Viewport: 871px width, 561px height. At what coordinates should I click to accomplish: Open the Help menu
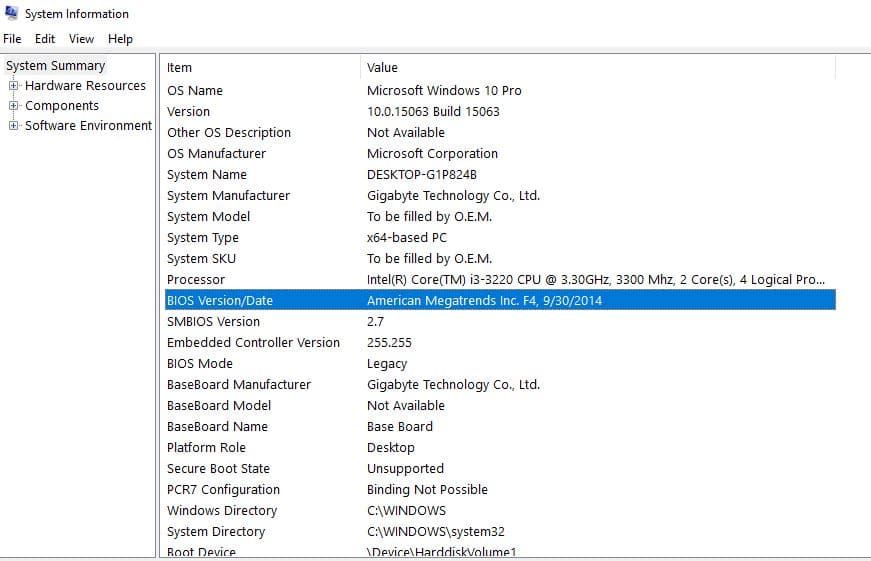coord(120,39)
